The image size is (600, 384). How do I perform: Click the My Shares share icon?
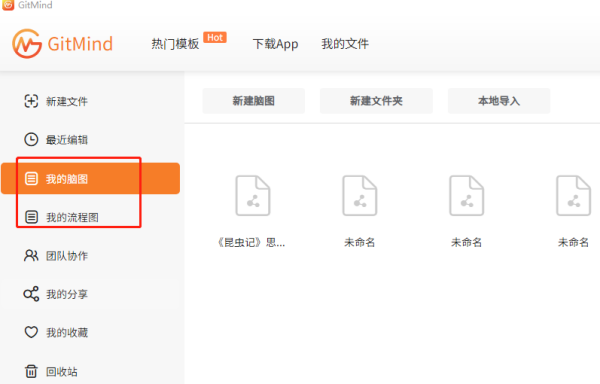click(31, 294)
